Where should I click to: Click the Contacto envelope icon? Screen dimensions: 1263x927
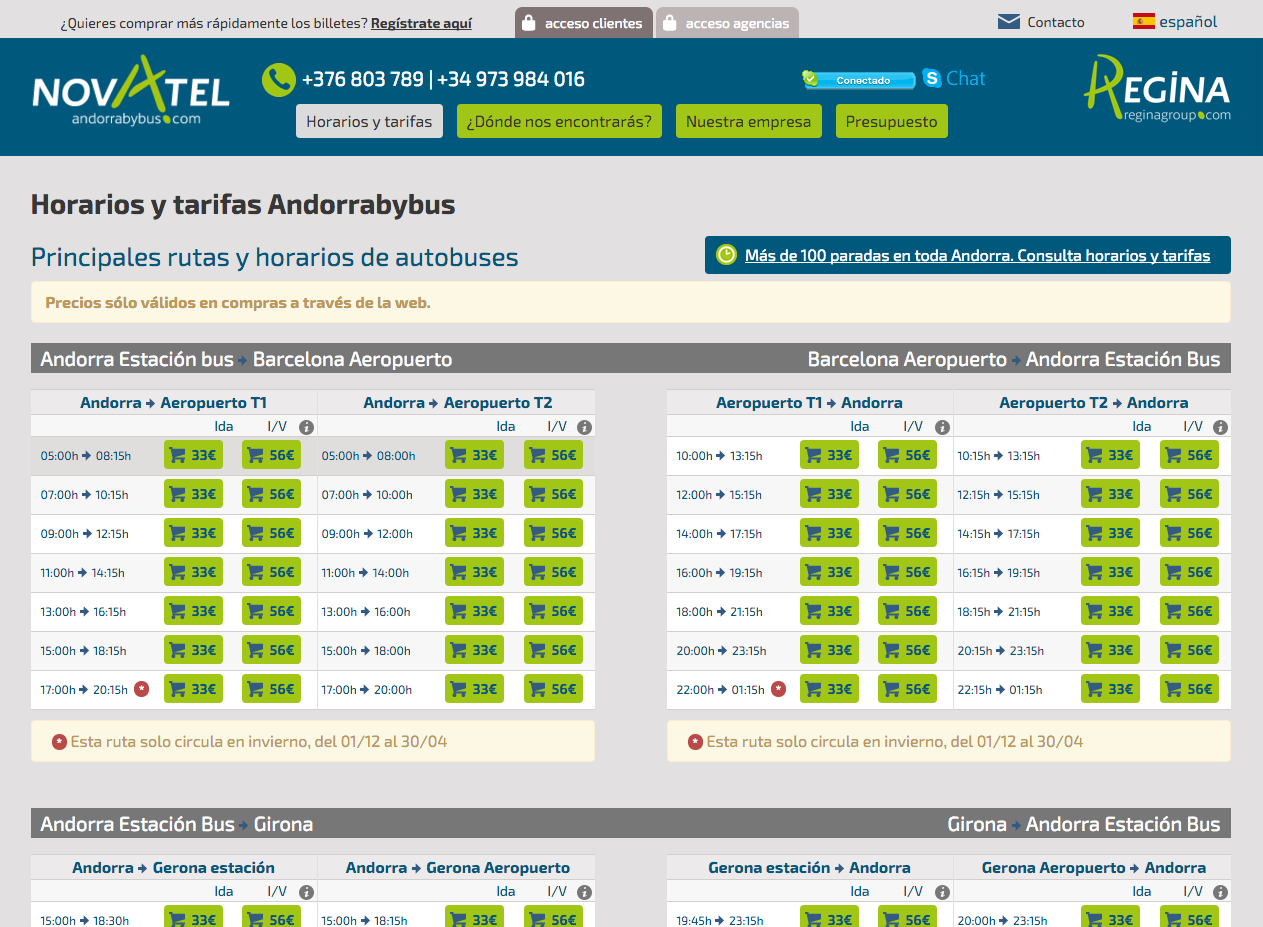tap(1009, 22)
